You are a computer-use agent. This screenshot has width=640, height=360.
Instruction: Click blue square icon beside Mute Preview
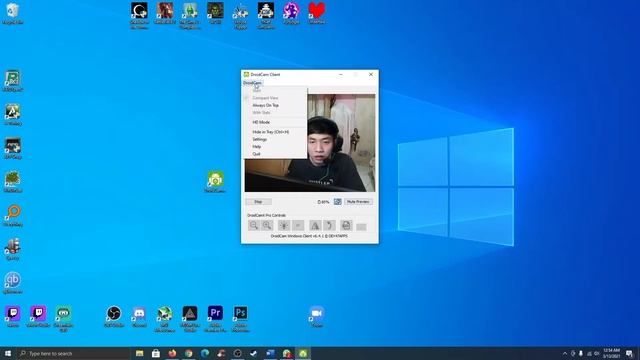(338, 202)
